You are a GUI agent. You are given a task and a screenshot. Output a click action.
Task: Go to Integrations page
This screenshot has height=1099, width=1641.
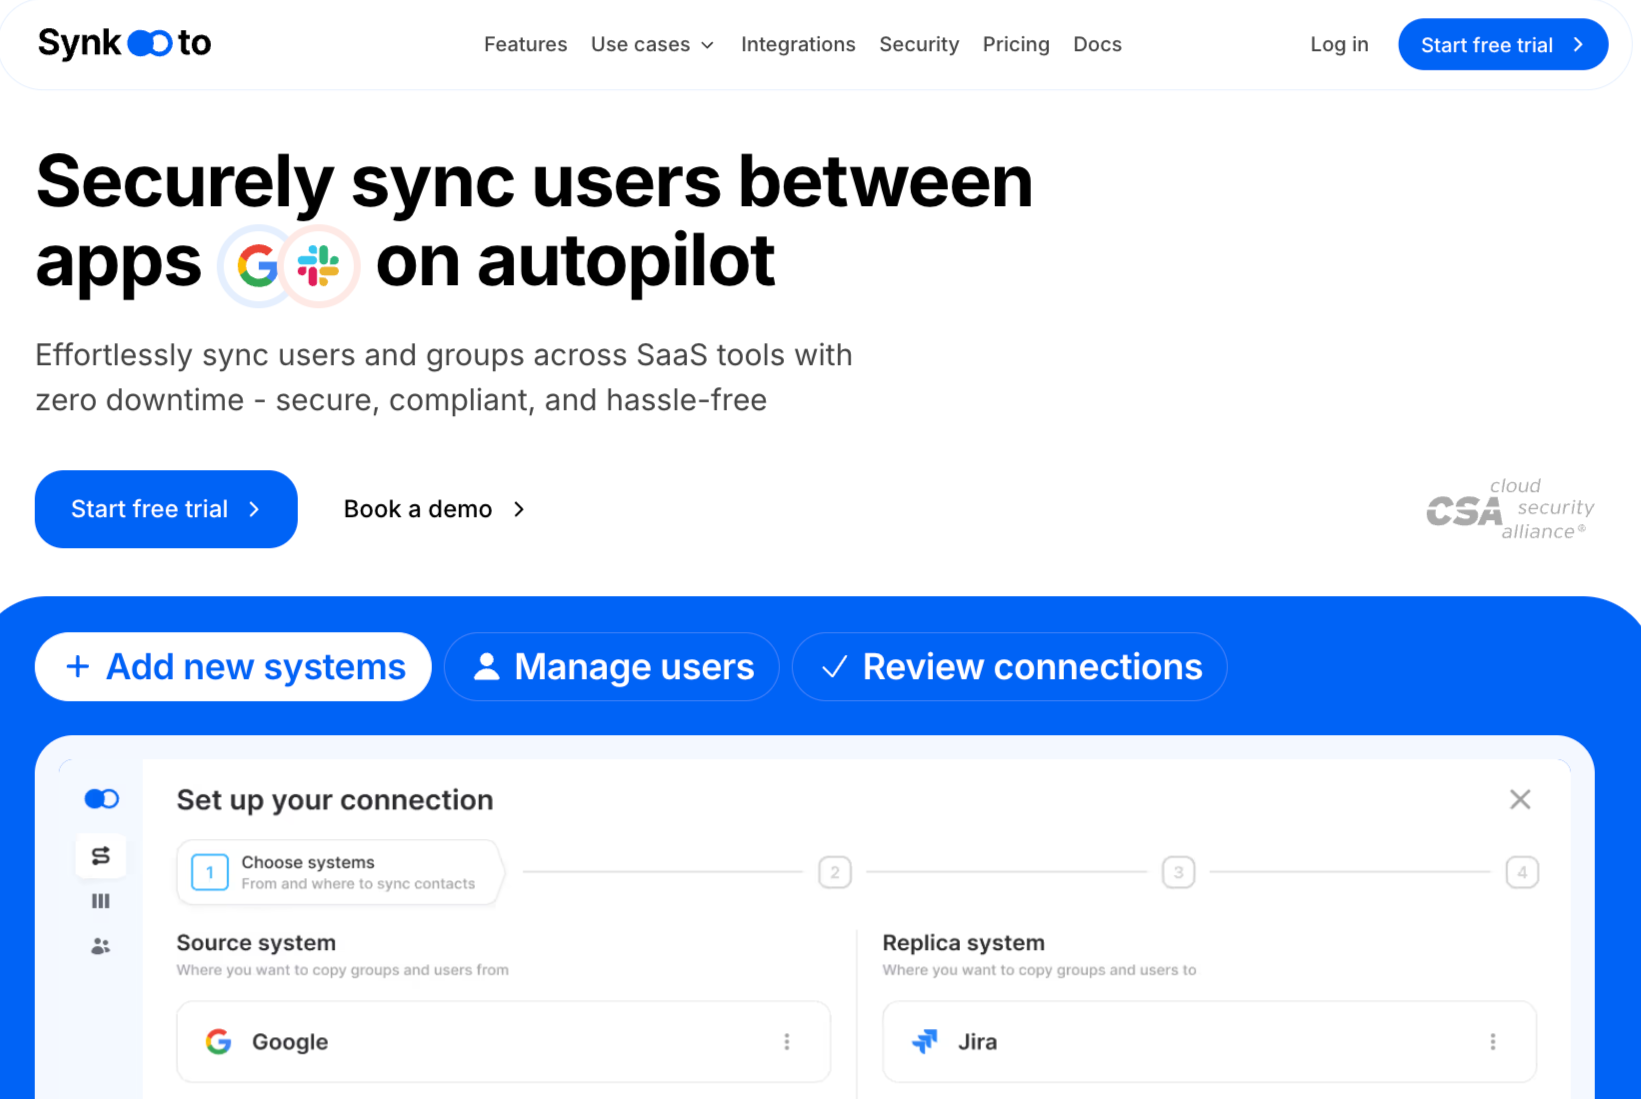point(798,44)
